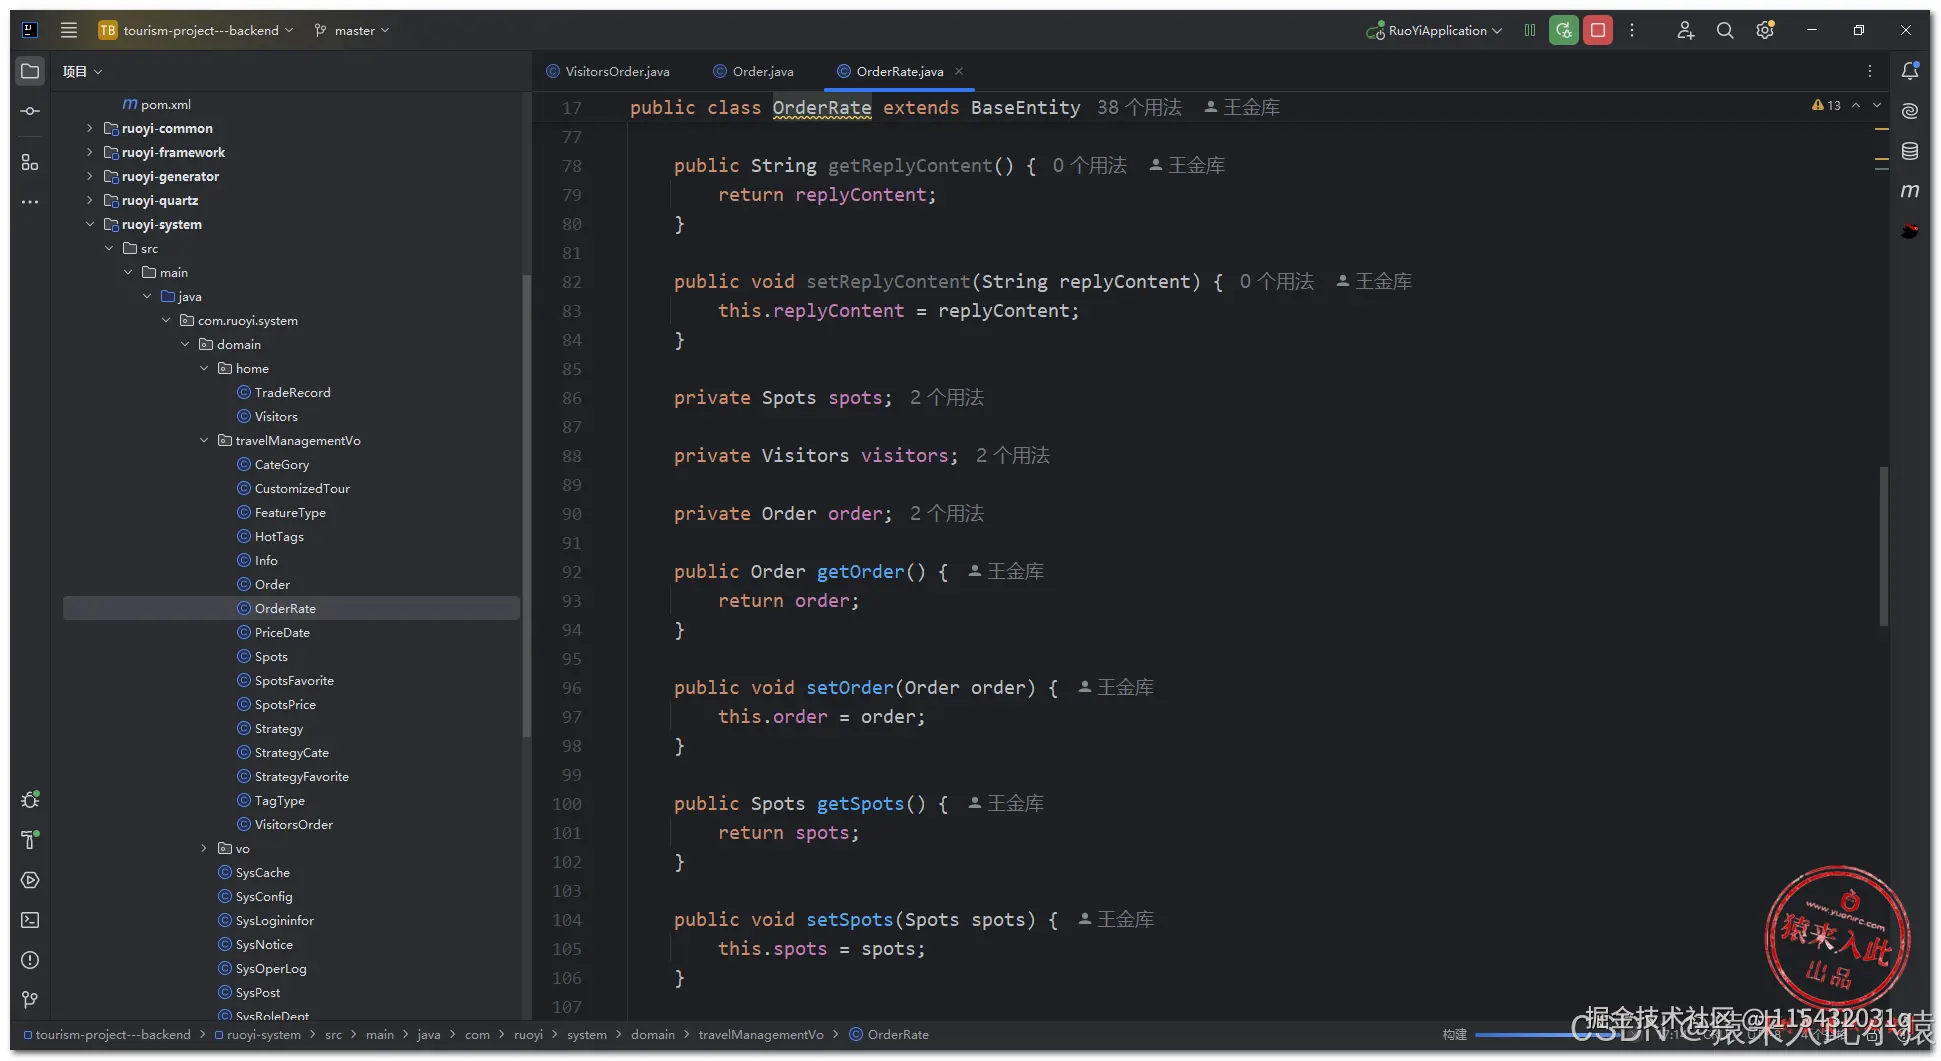Image resolution: width=1941 pixels, height=1061 pixels.
Task: Expand the ruoyi-common module
Action: [x=90, y=128]
